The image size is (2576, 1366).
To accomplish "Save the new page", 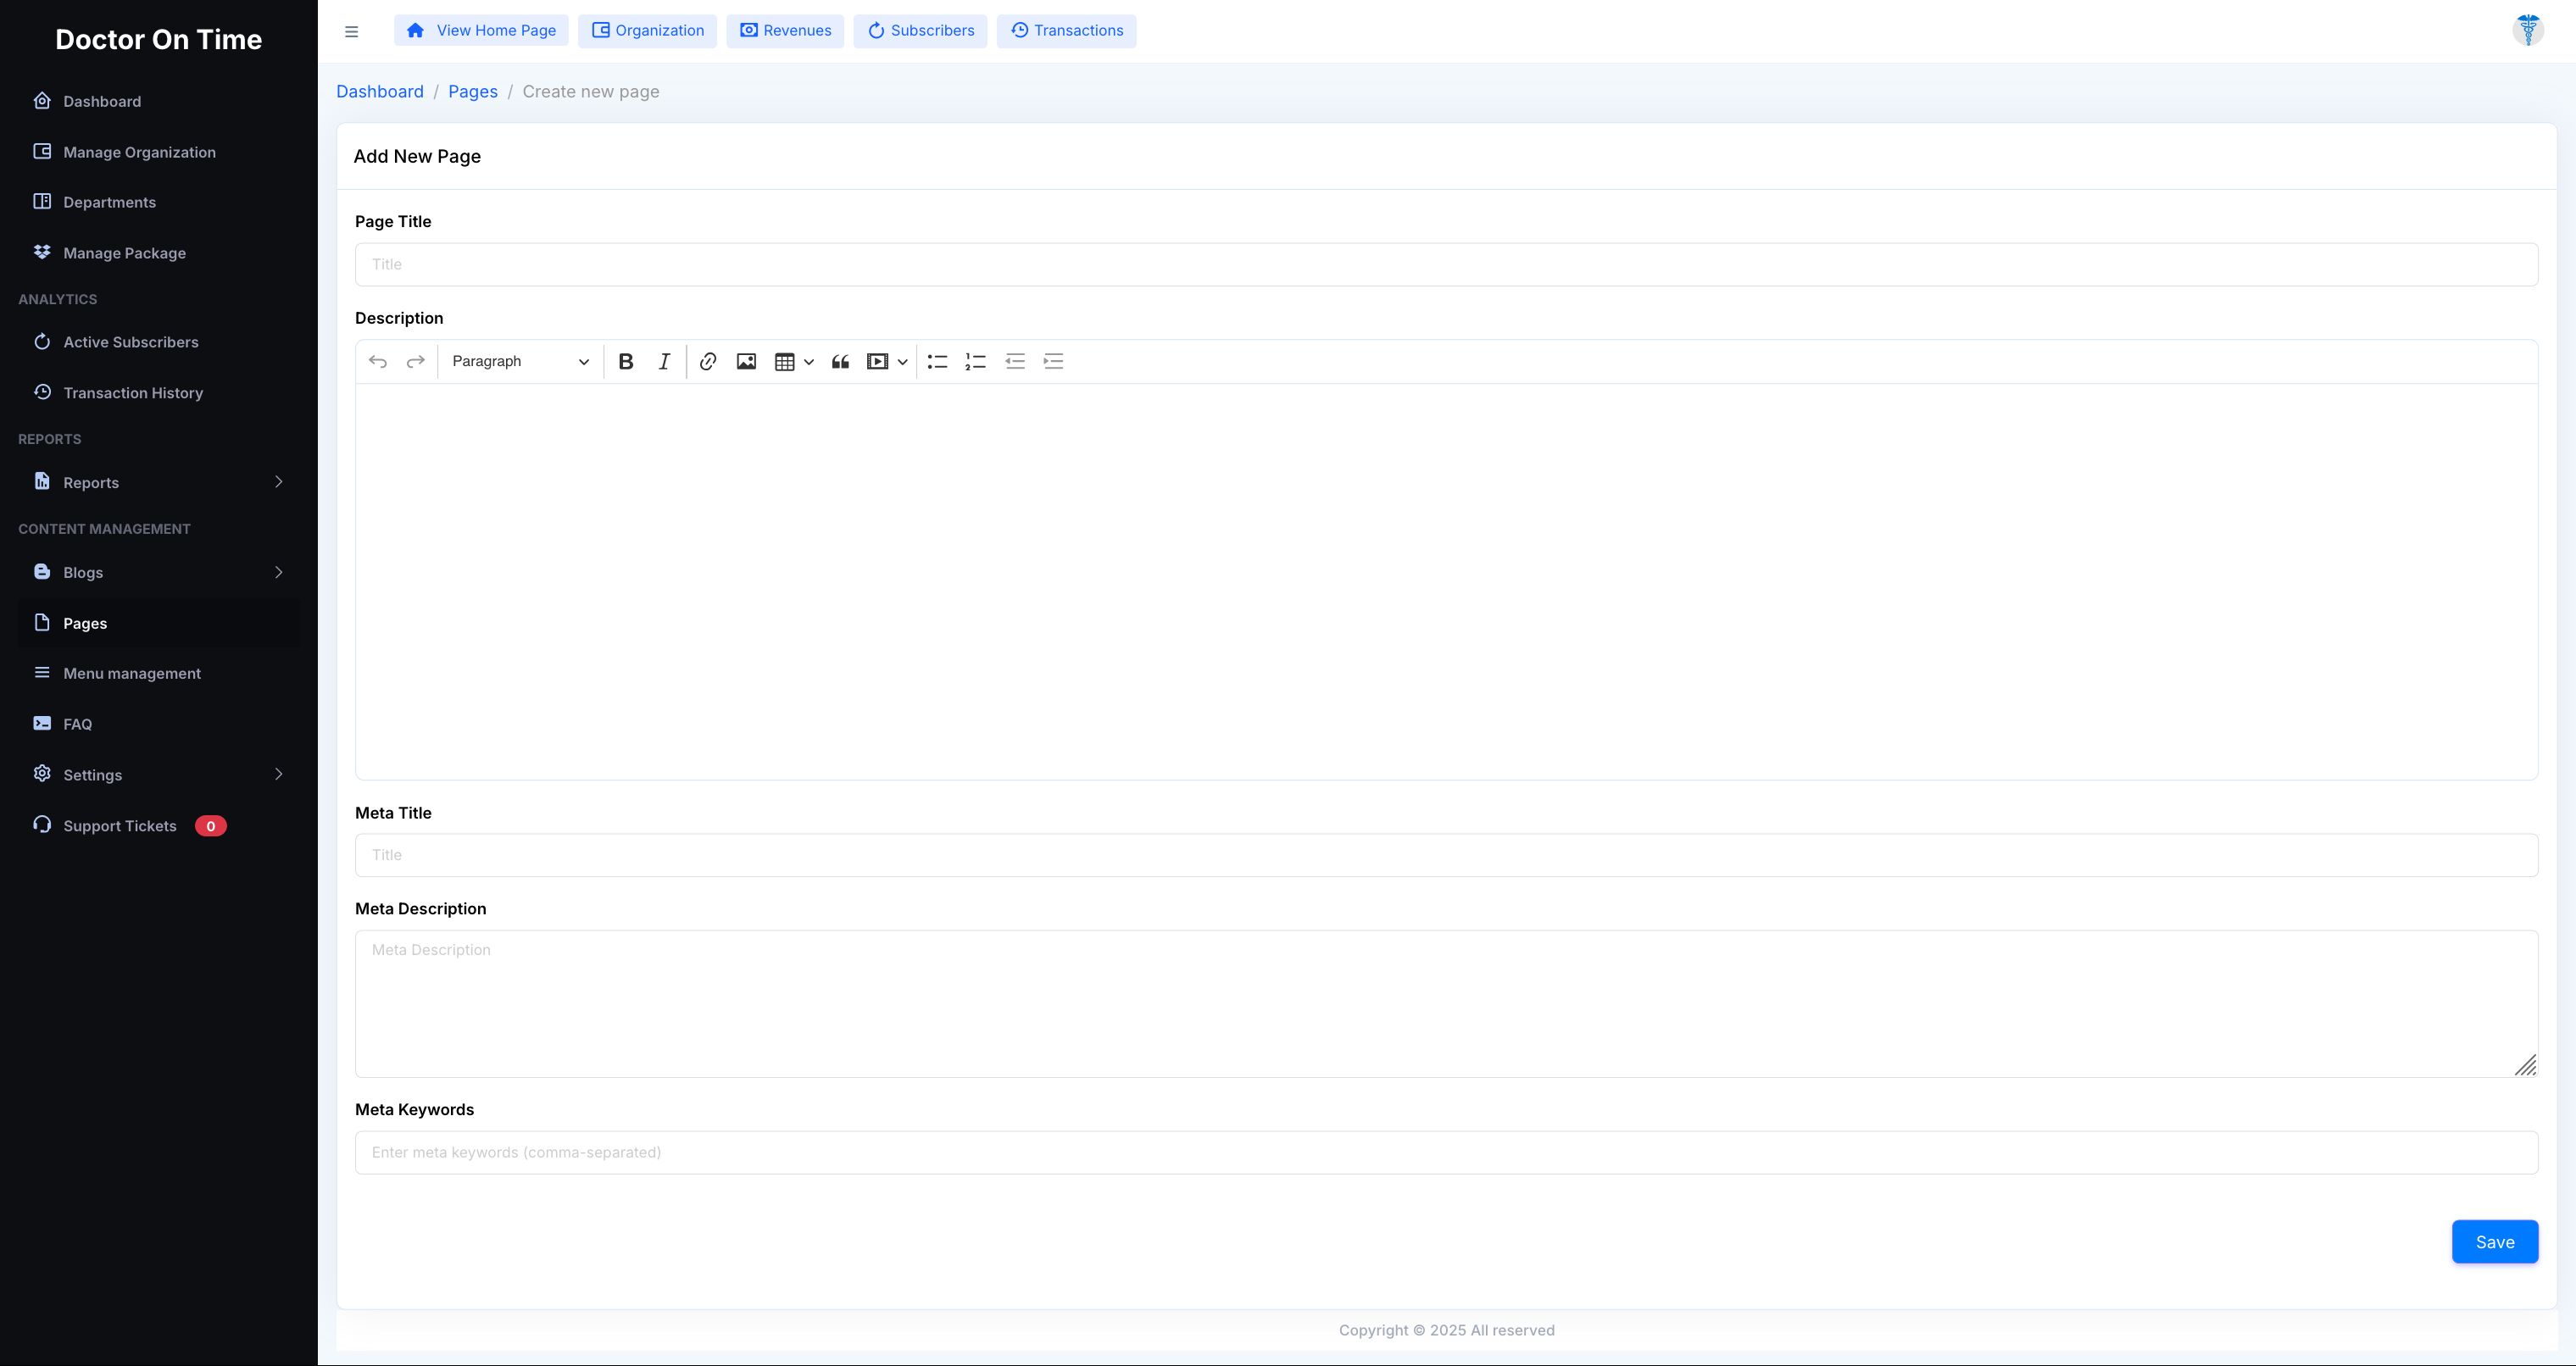I will click(2494, 1242).
